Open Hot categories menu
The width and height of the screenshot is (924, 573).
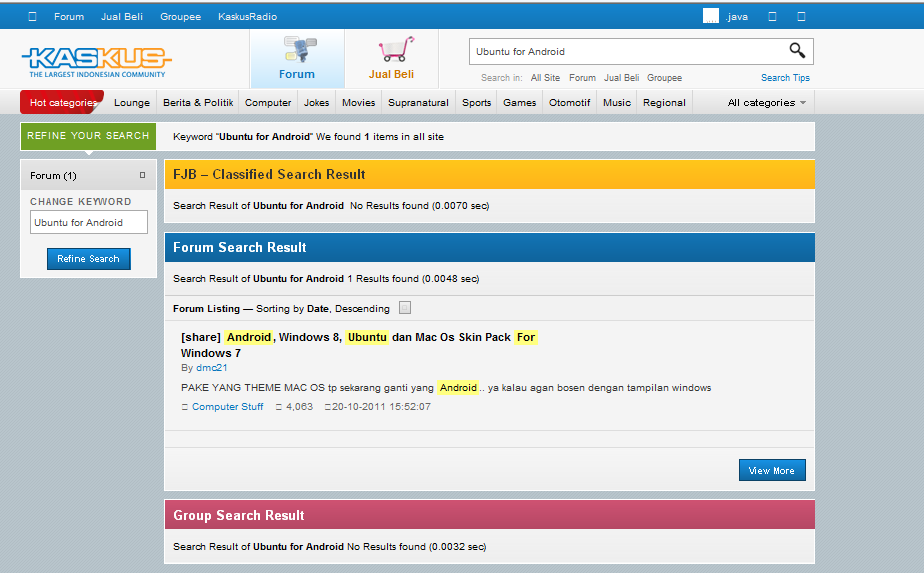62,102
